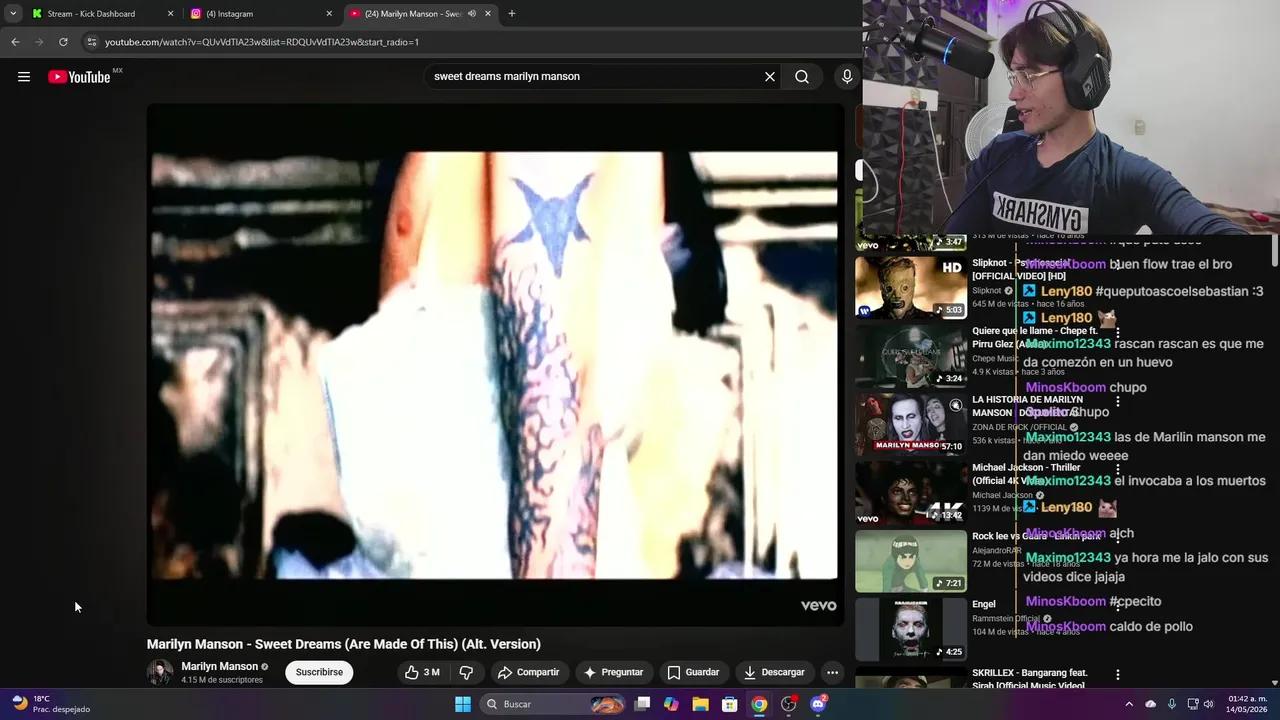The image size is (1280, 720).
Task: Open Task View on the taskbar
Action: click(642, 704)
